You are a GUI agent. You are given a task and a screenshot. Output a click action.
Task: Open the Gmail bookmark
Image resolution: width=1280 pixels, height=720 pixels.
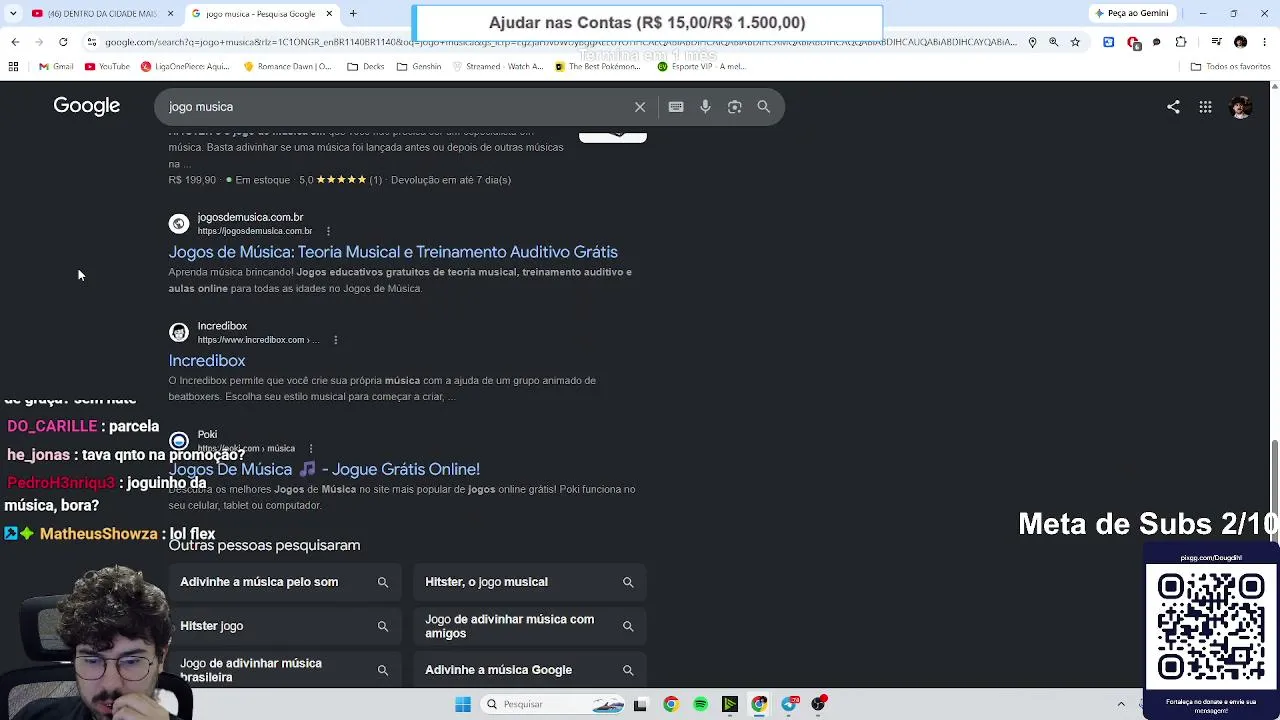56,67
